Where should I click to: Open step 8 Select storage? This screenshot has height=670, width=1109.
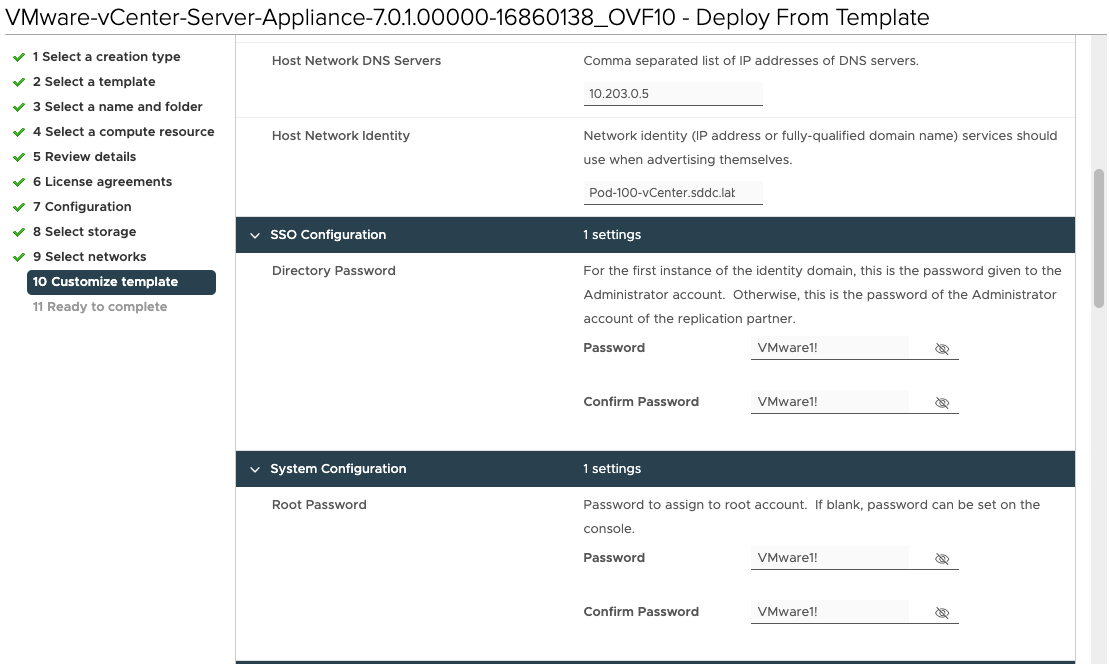84,232
